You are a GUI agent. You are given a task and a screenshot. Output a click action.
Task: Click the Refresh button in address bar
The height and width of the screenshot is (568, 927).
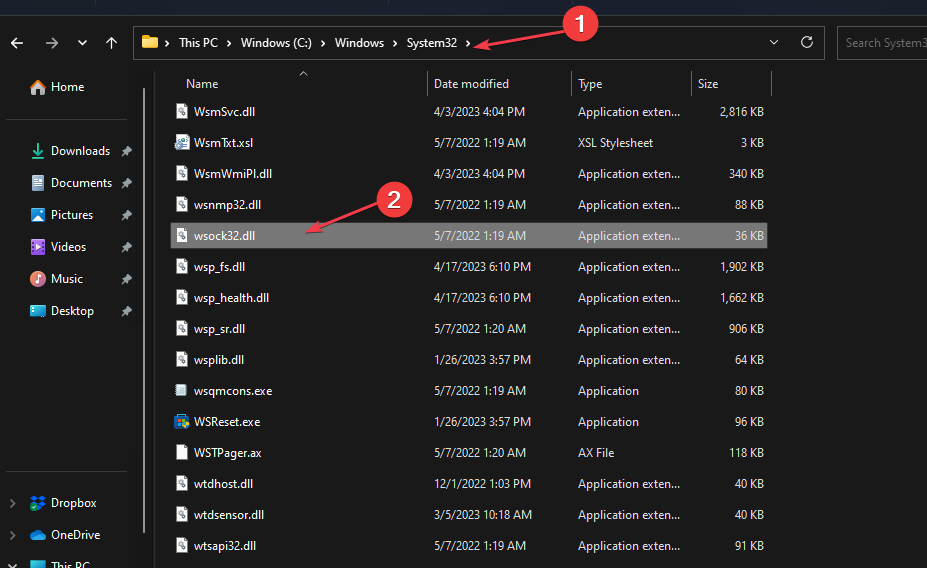[807, 43]
